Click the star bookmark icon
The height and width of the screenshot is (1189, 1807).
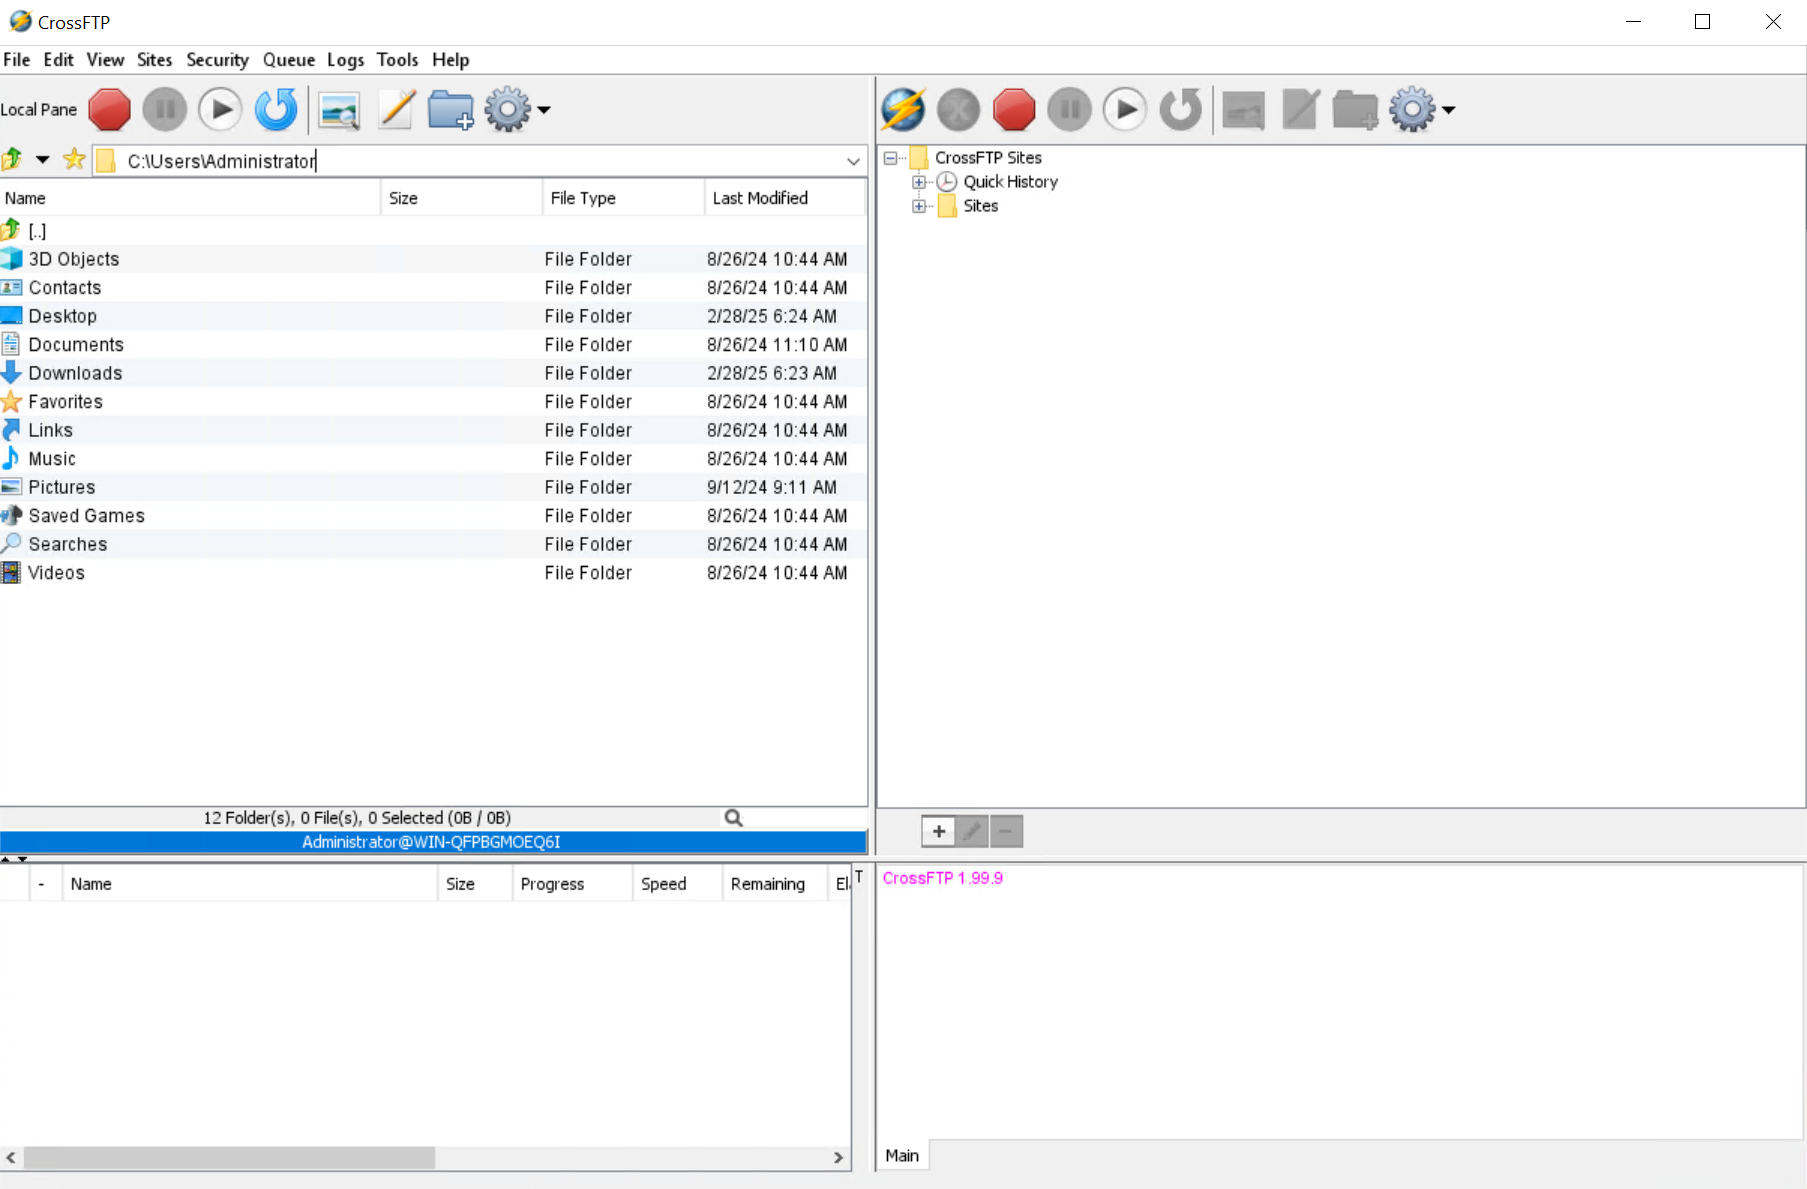pos(74,159)
